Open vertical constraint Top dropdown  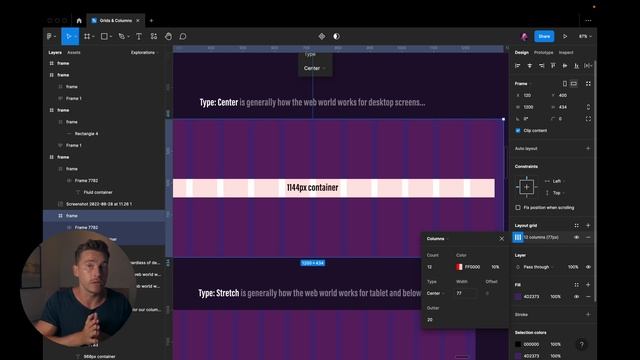[x=557, y=193]
